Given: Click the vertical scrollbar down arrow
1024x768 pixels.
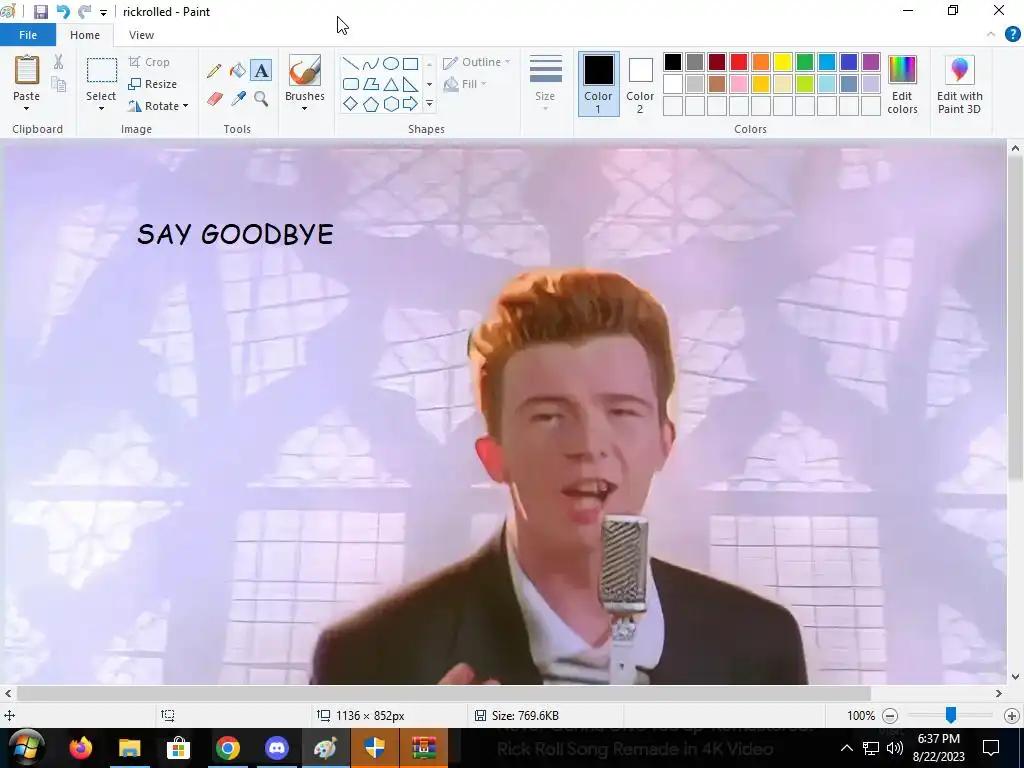Looking at the screenshot, I should click(x=1015, y=677).
